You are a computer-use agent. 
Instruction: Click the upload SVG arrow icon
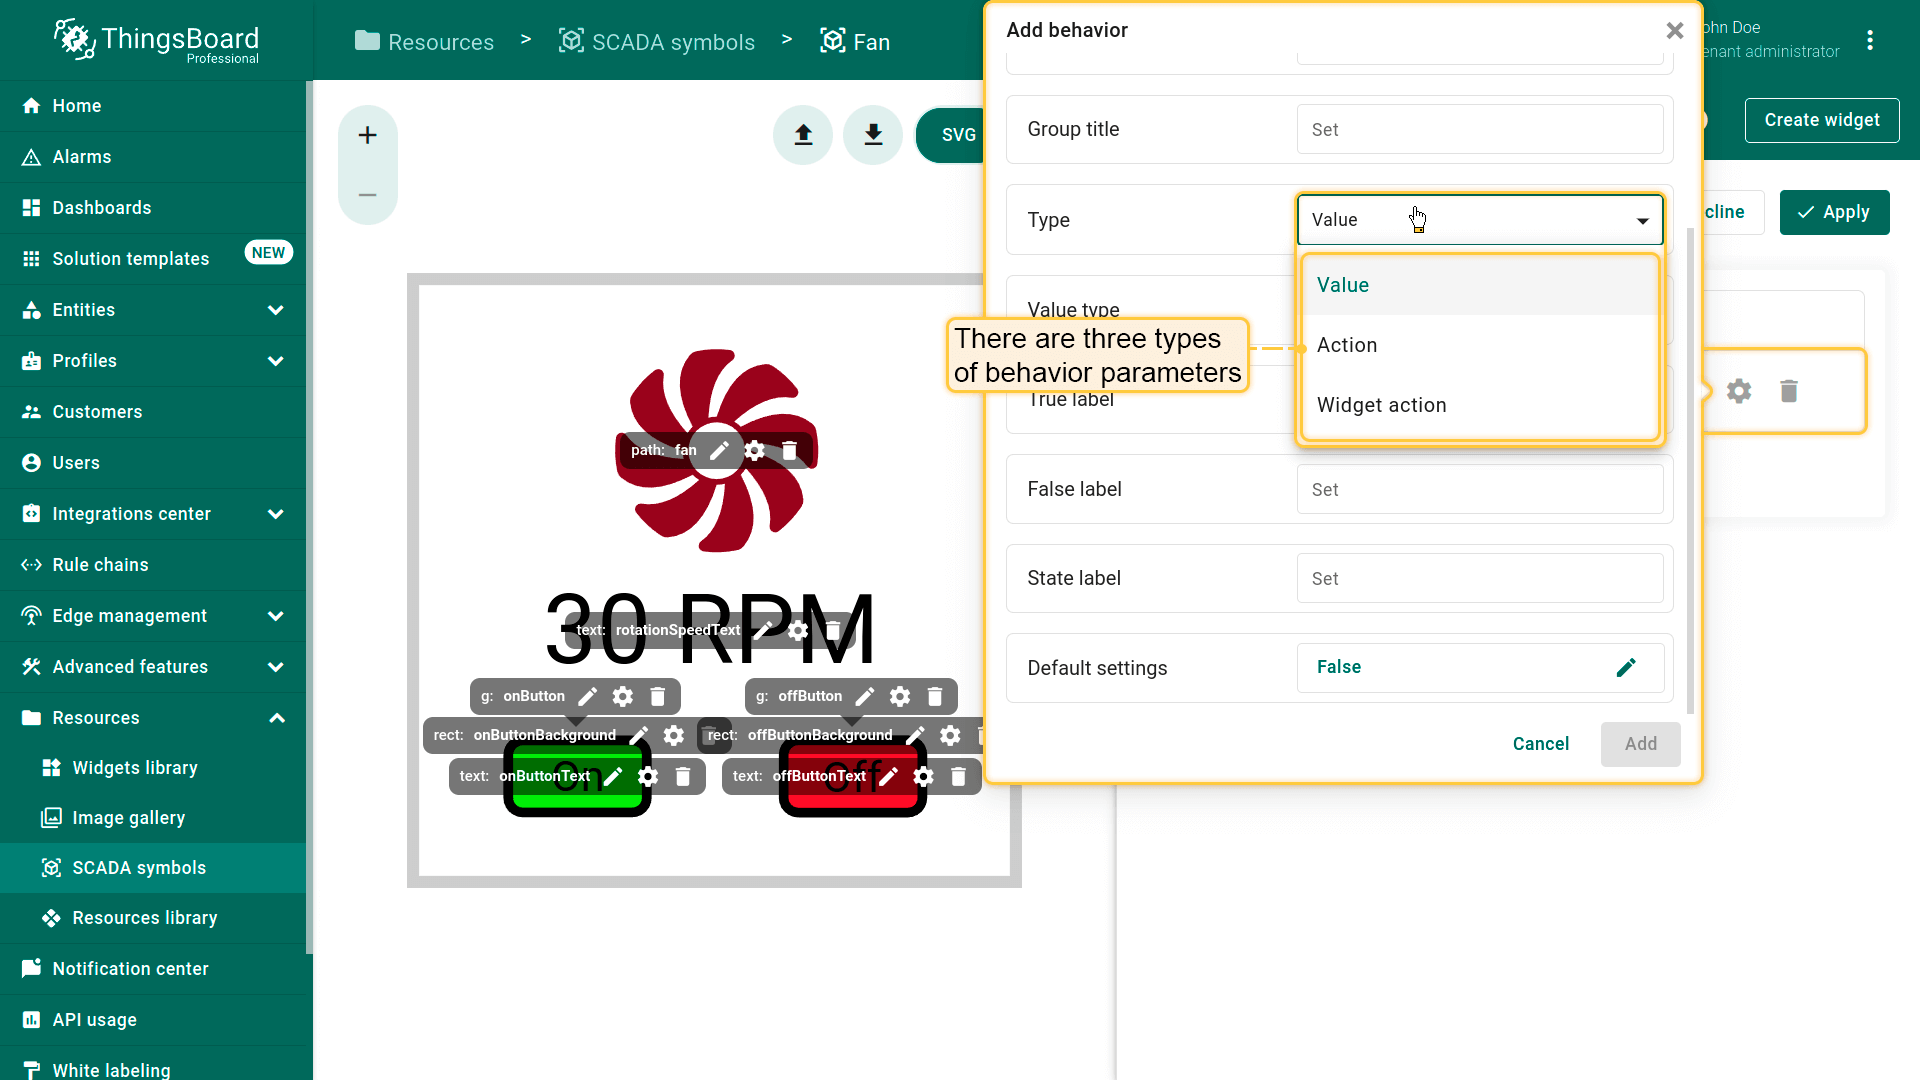click(x=803, y=135)
